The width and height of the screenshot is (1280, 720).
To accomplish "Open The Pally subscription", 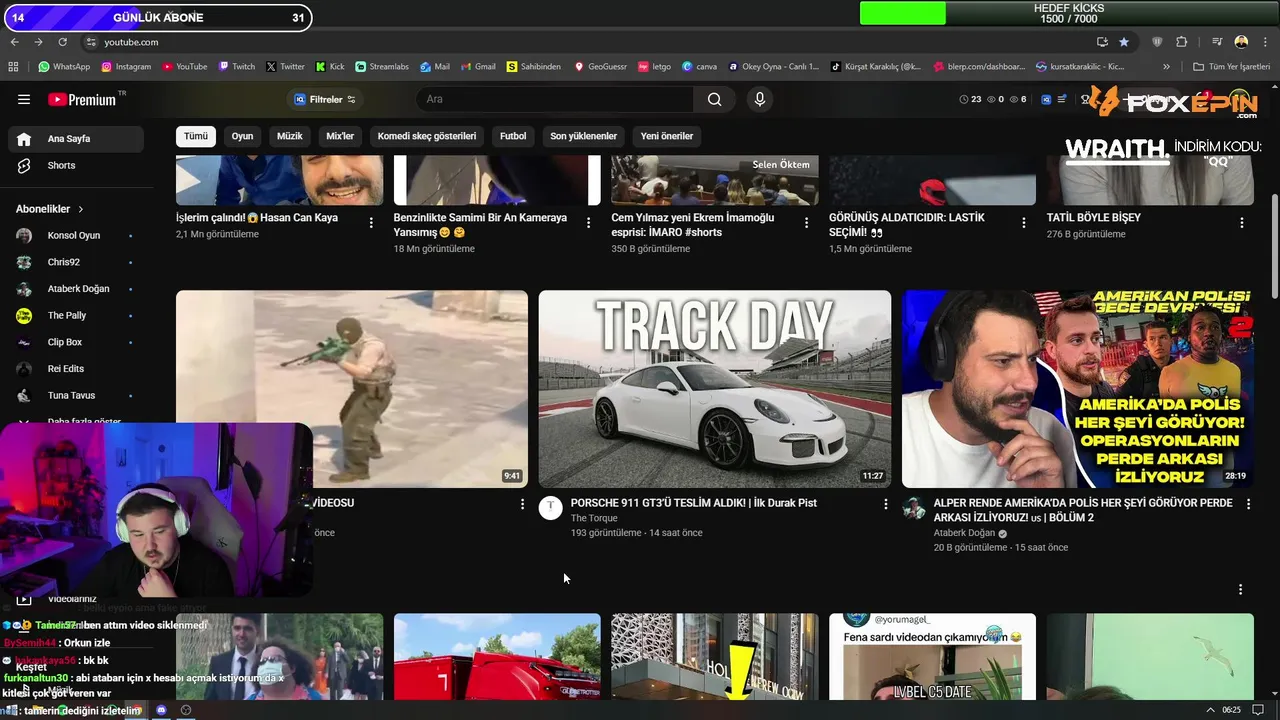I will point(76,316).
